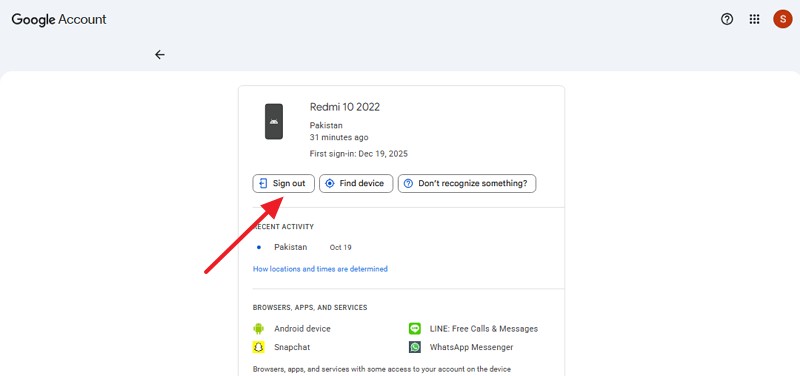Click the Find device button

click(x=356, y=184)
